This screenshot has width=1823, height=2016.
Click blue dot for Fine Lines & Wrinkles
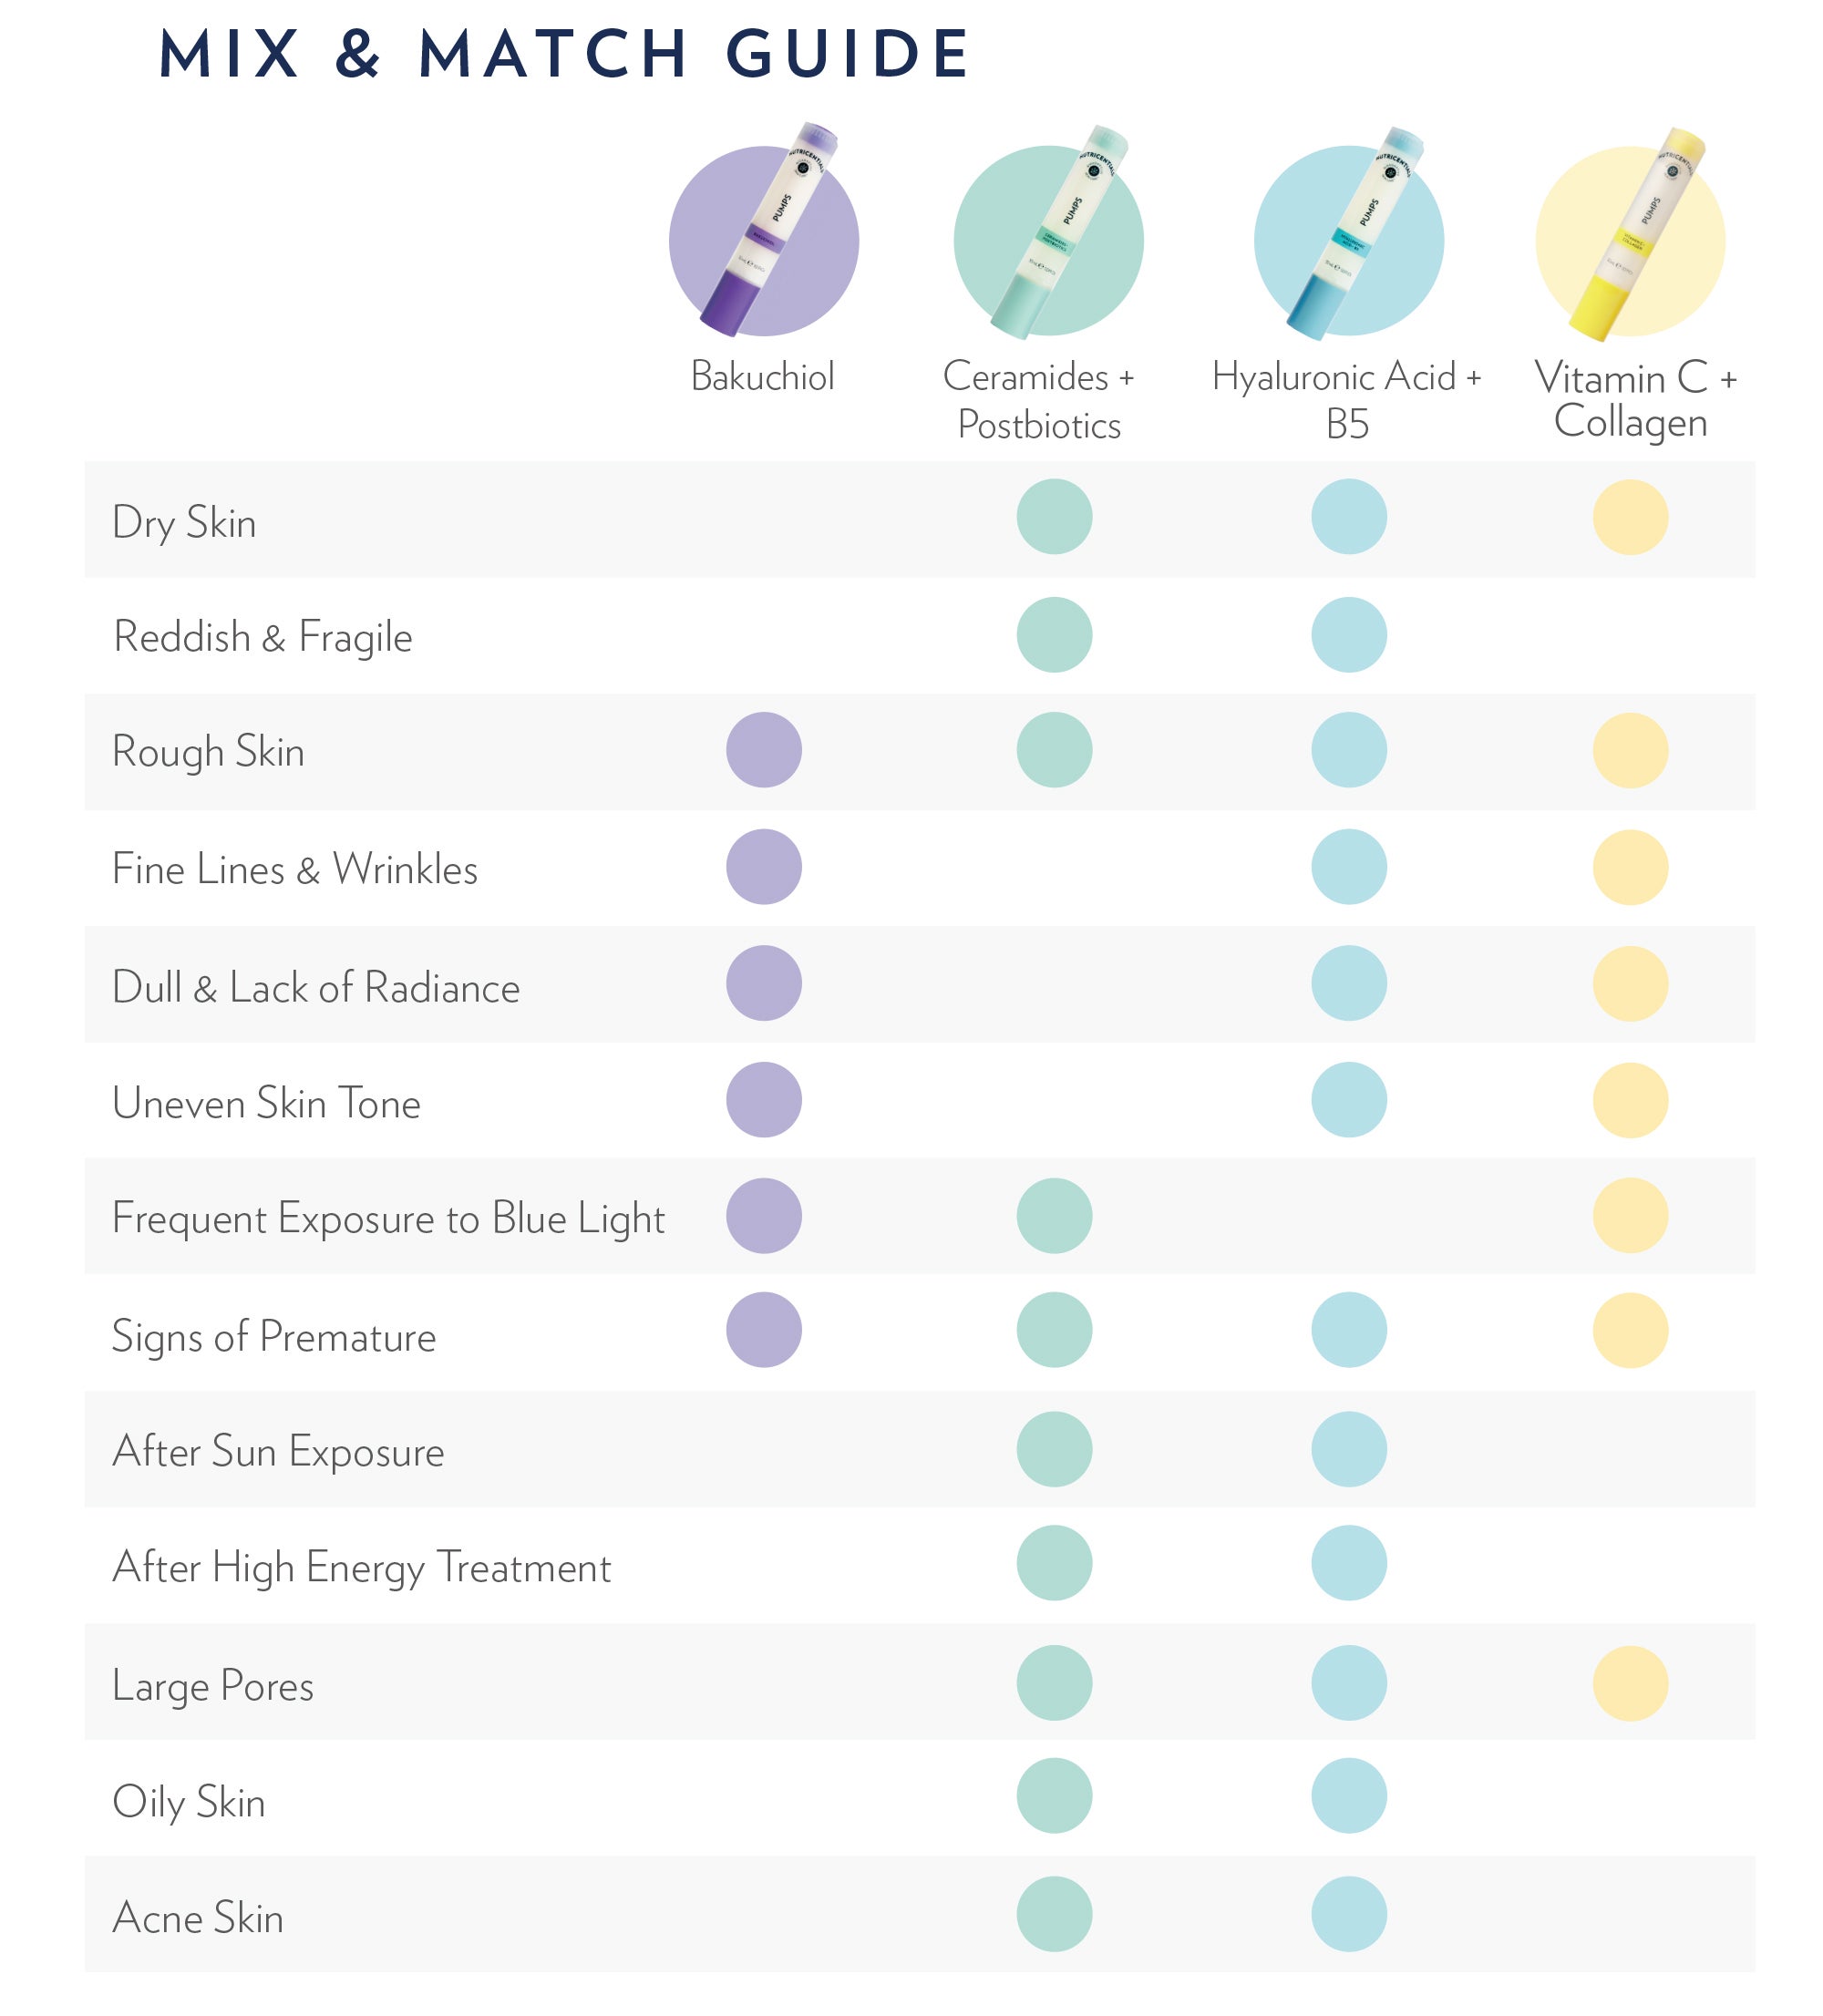click(x=1349, y=868)
